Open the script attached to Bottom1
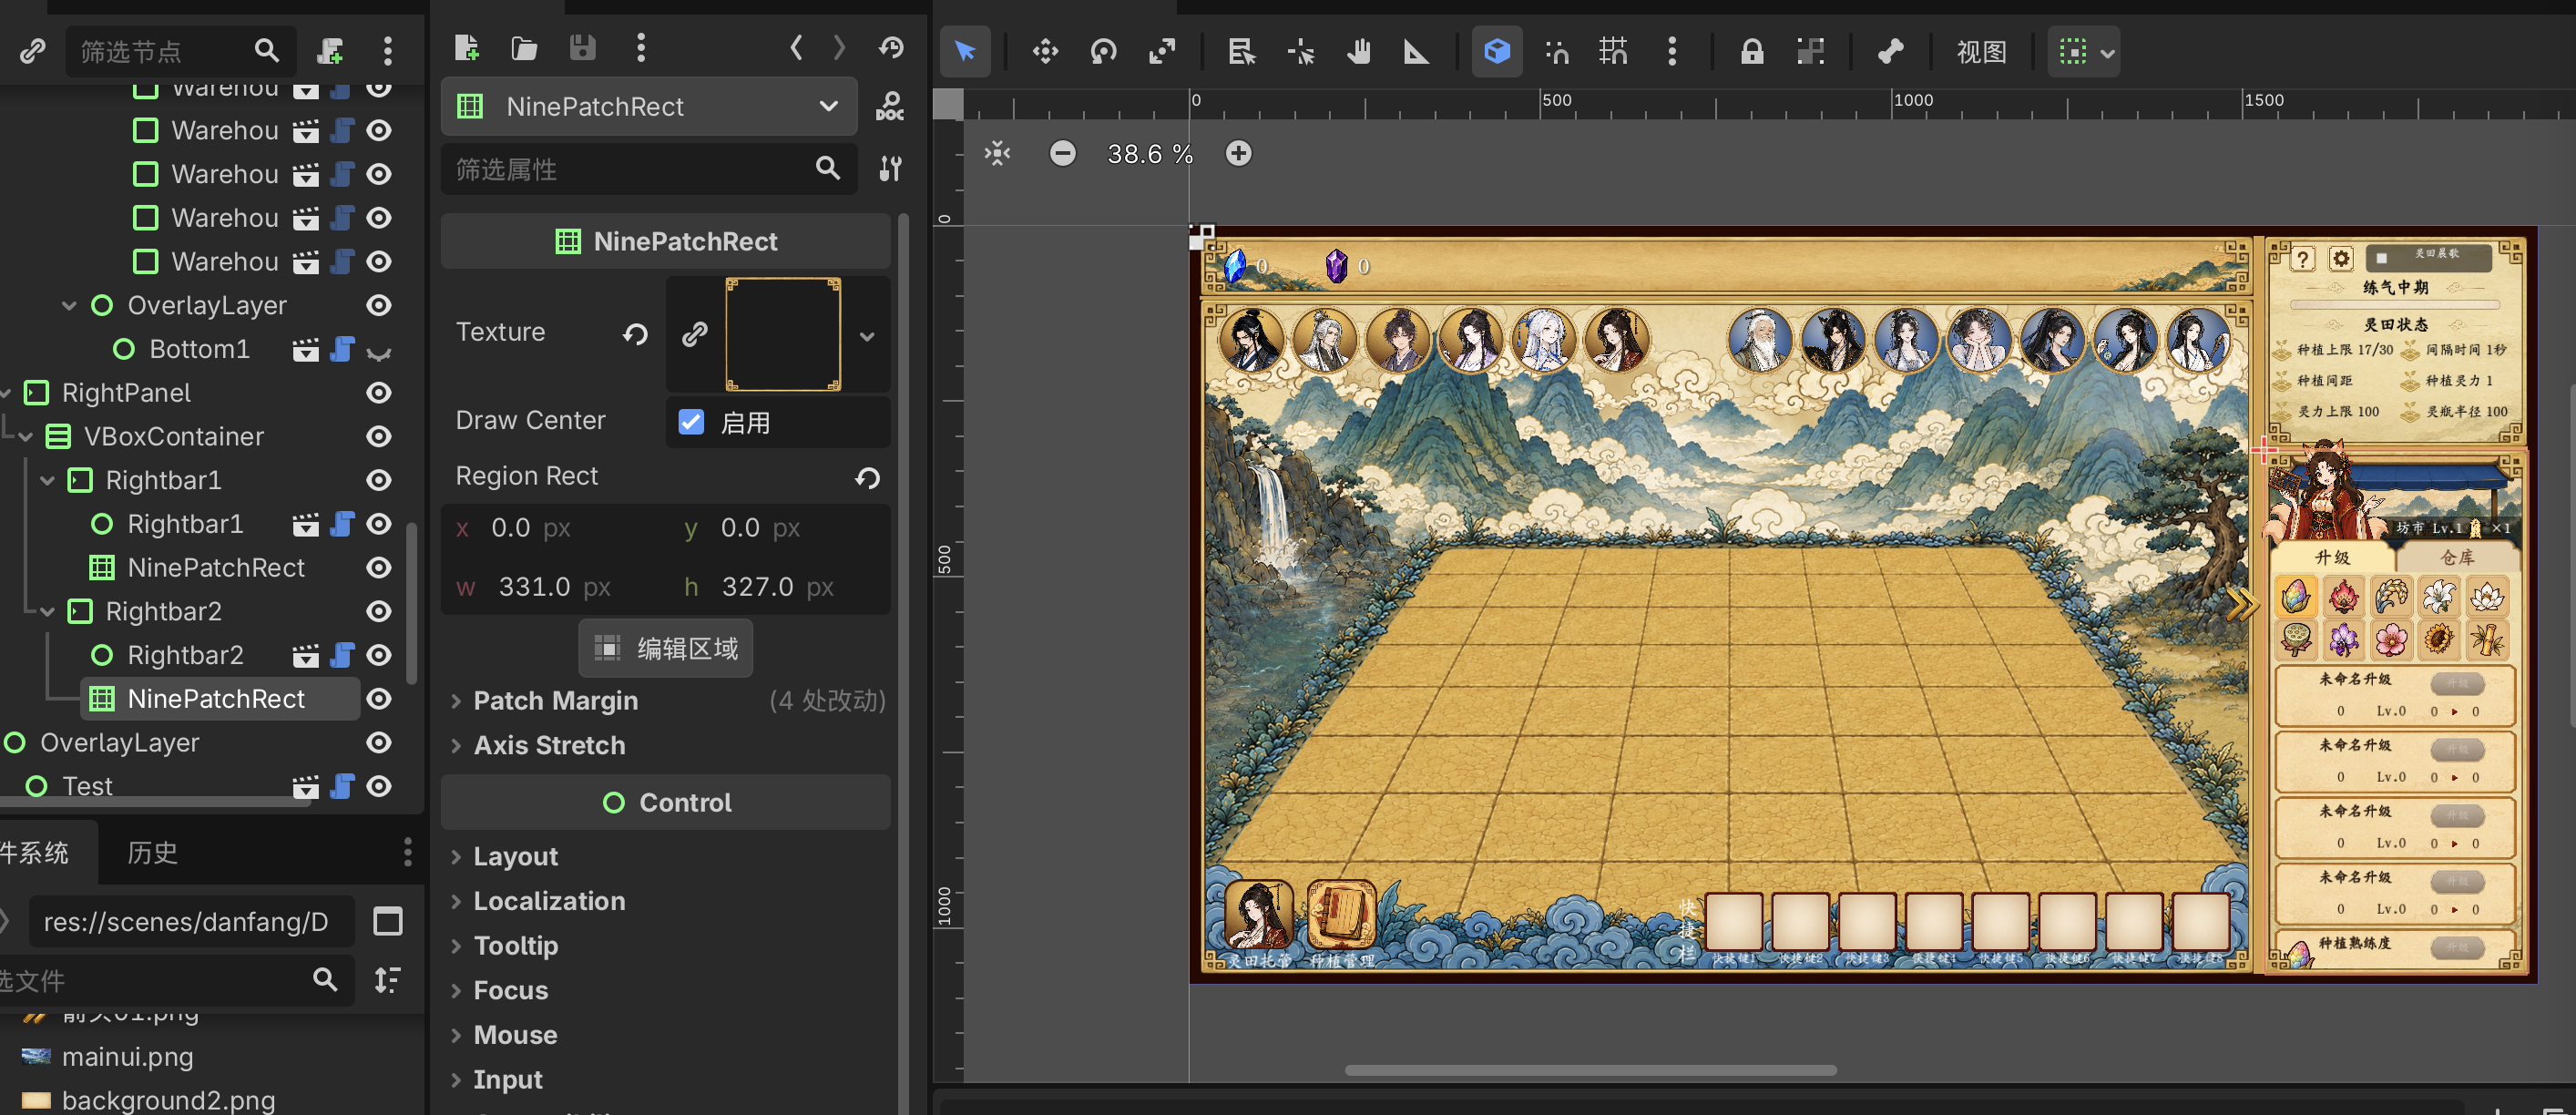Screen dimensions: 2576x1115 [x=342, y=349]
